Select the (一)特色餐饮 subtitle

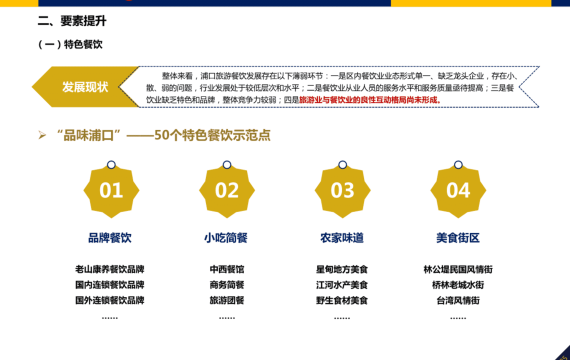pos(70,44)
